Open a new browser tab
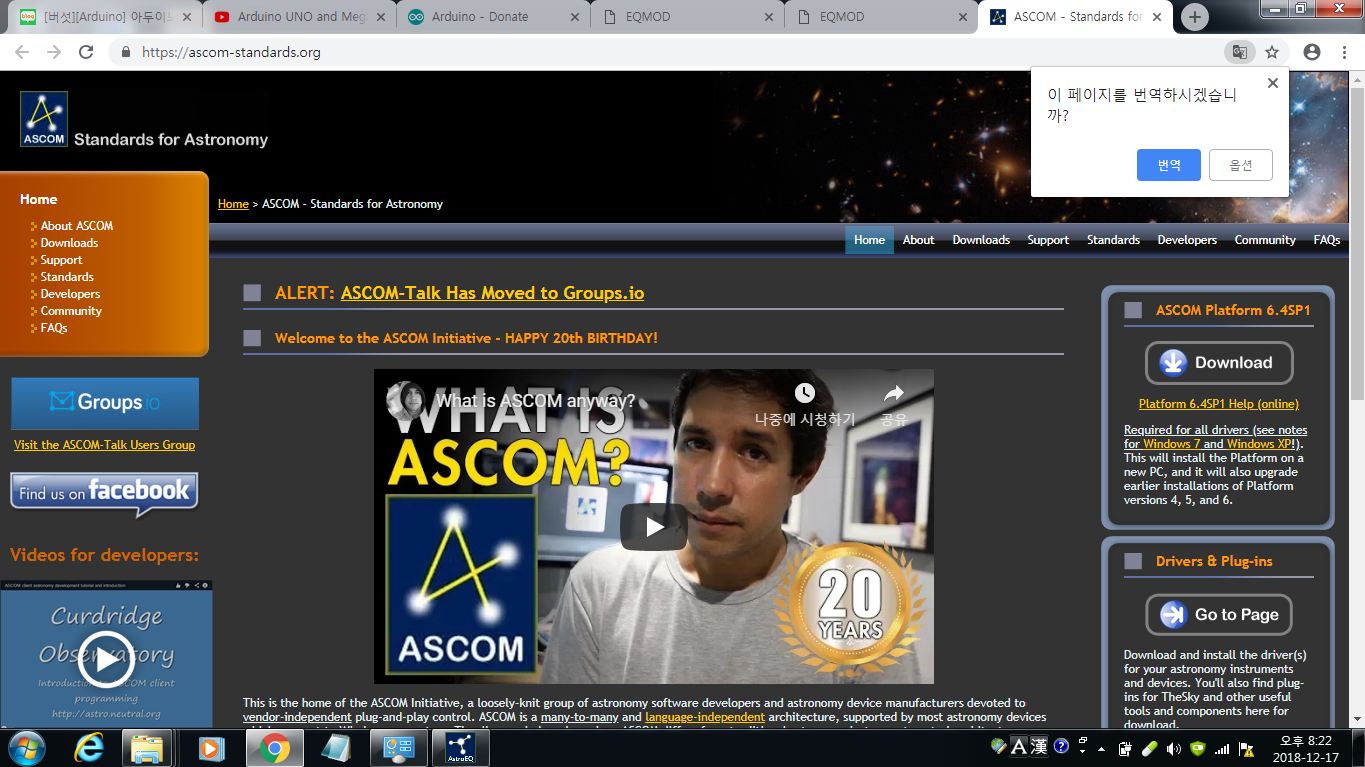This screenshot has width=1365, height=767. [x=1194, y=17]
